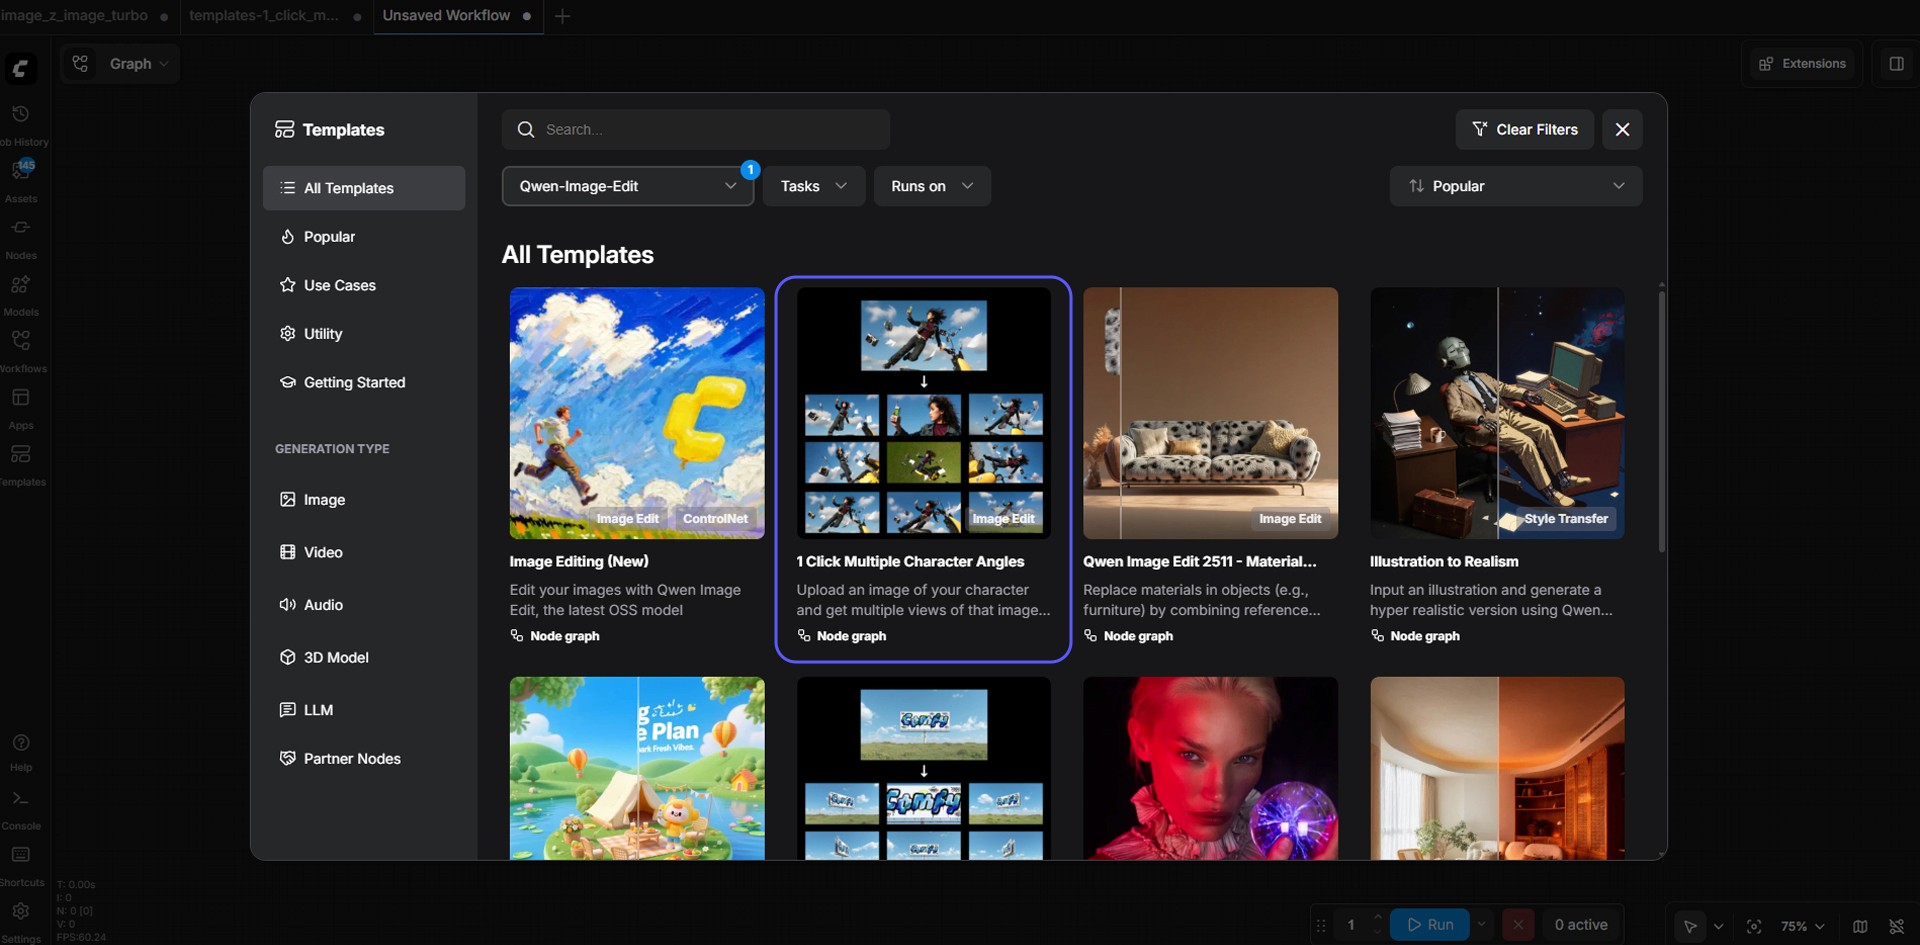
Task: Click the Run button
Action: [1430, 925]
